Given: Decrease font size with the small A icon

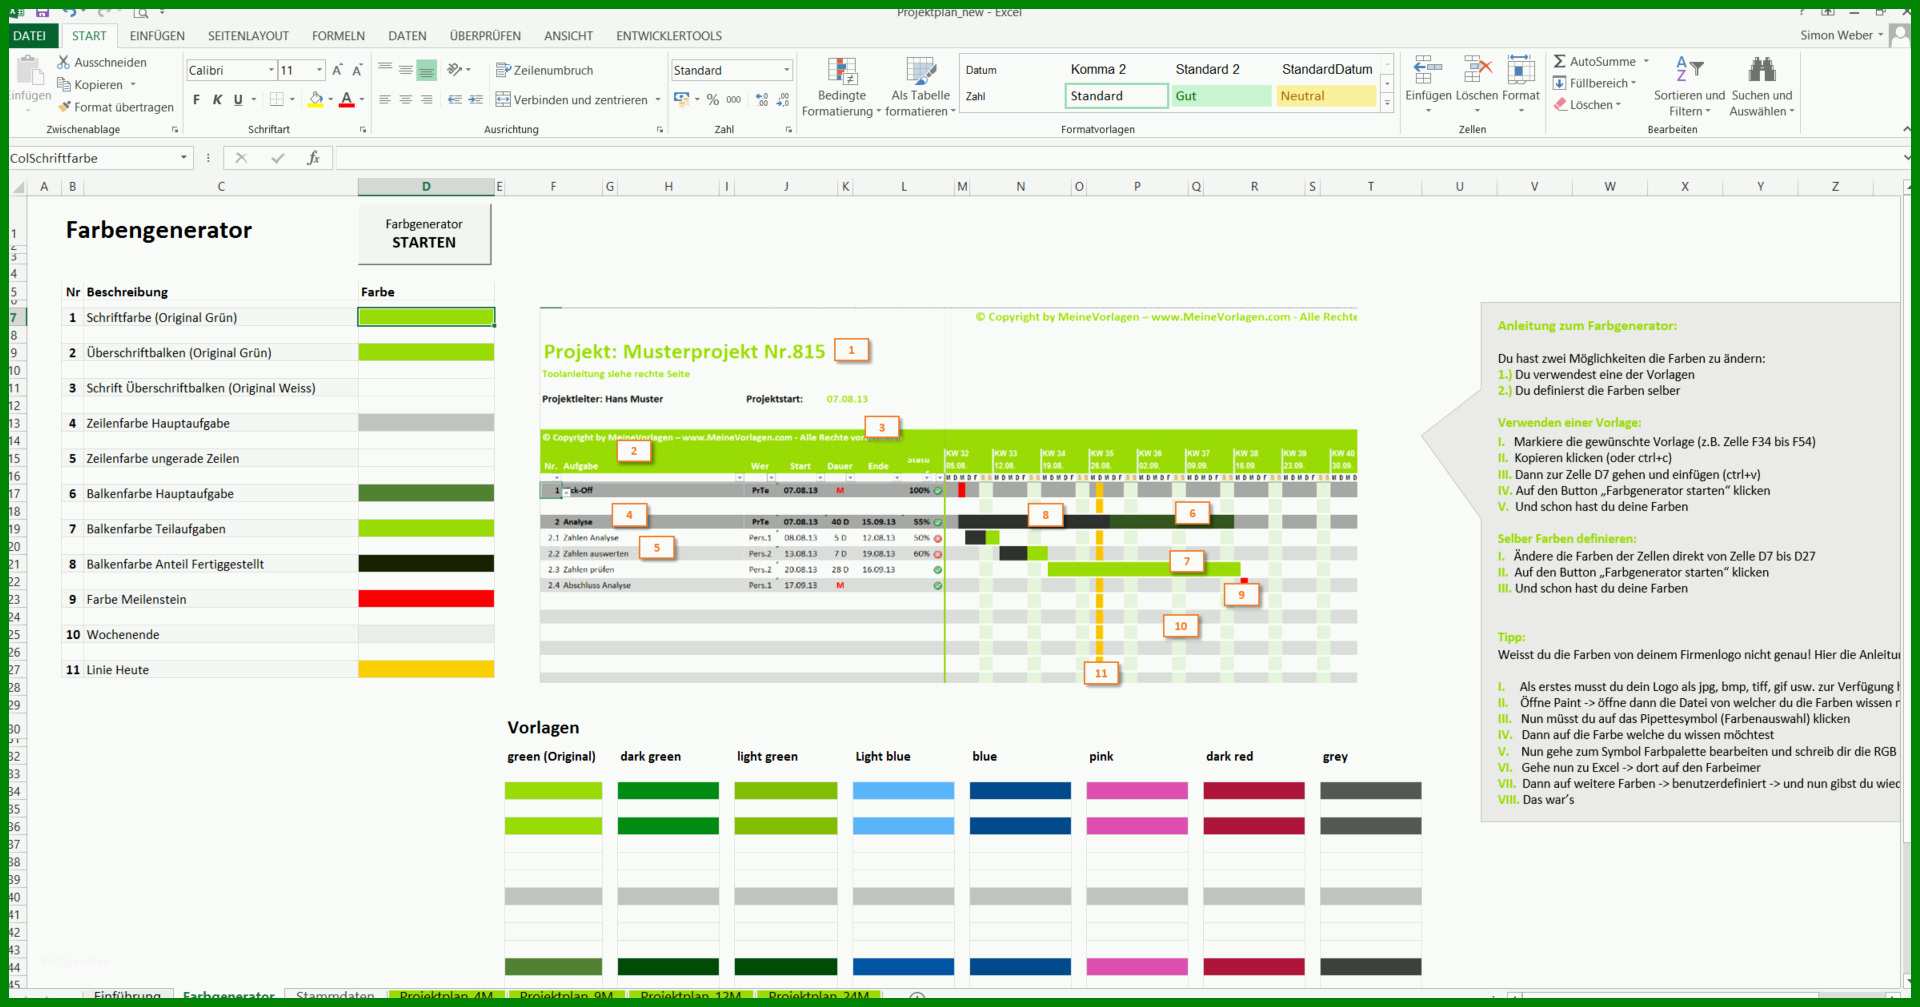Looking at the screenshot, I should coord(357,70).
